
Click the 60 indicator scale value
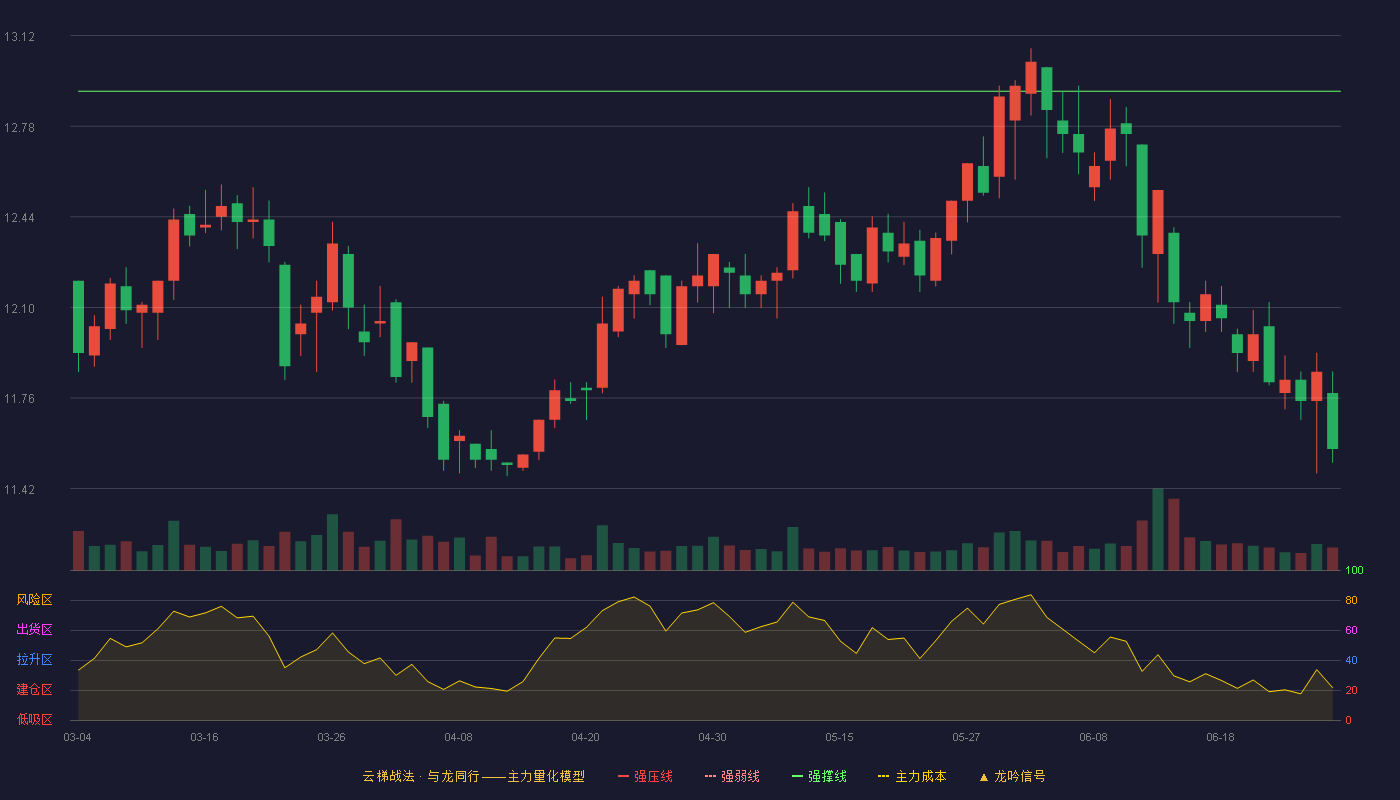click(x=1351, y=631)
